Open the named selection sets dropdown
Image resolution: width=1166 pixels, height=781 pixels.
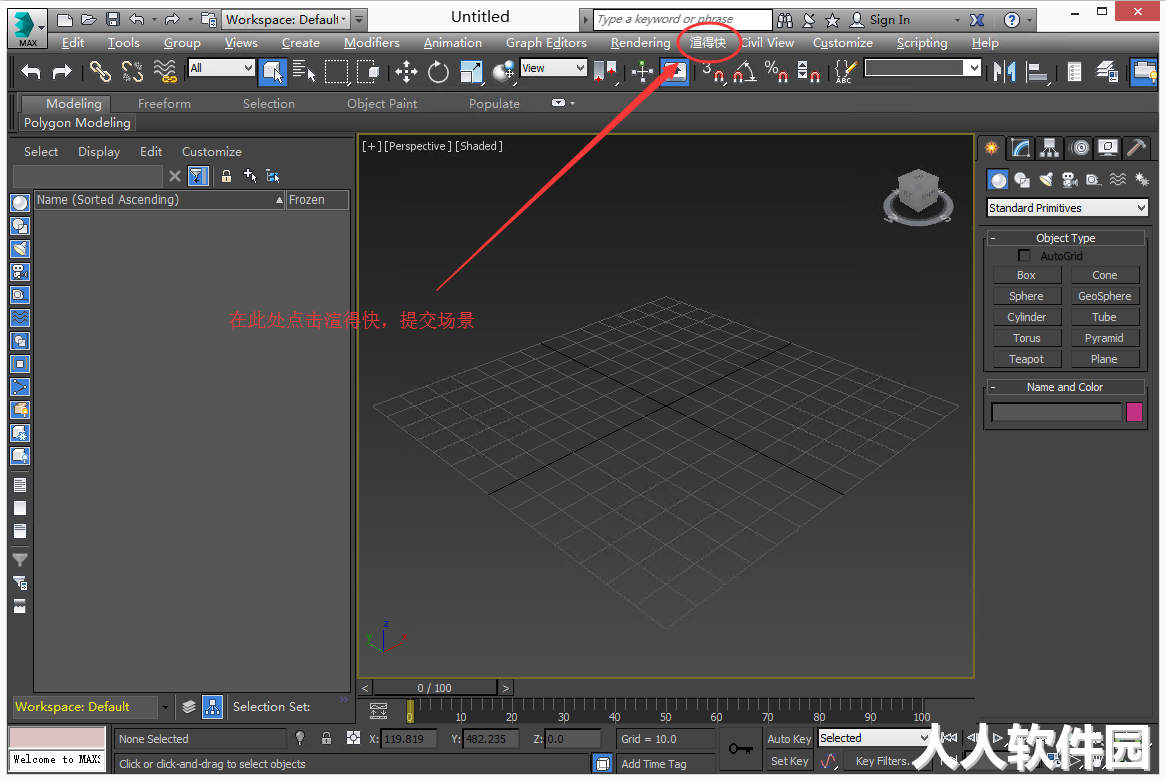[923, 68]
